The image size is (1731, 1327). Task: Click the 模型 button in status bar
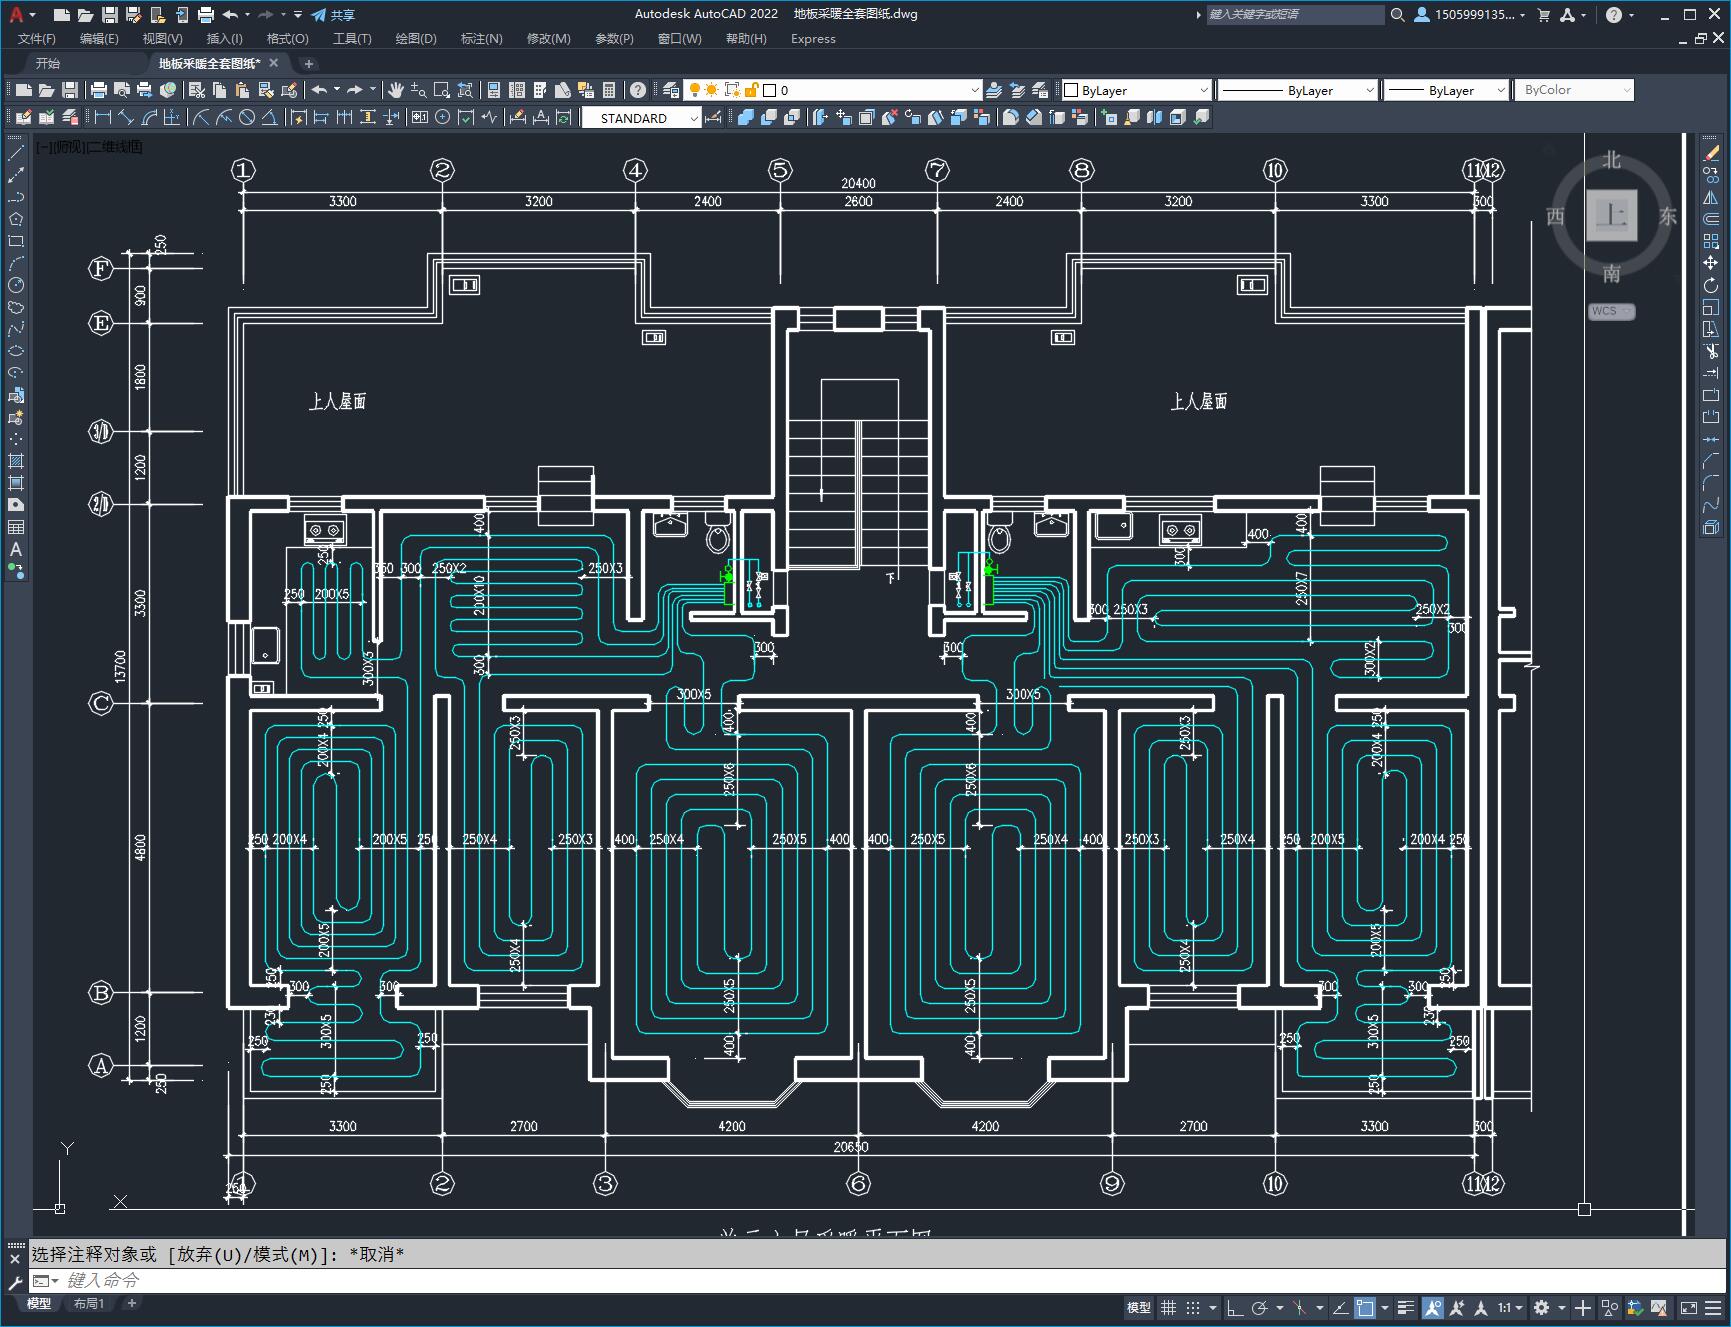click(x=1139, y=1307)
